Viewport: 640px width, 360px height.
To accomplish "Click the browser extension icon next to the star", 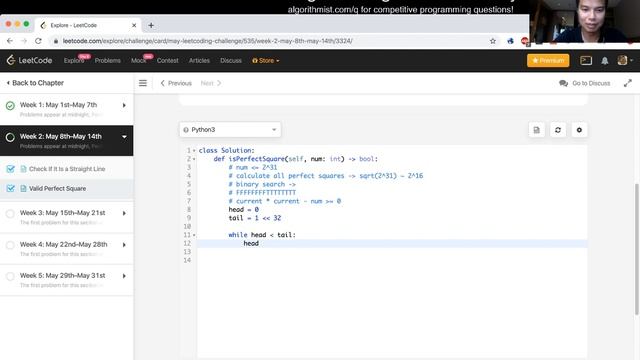I will pyautogui.click(x=510, y=41).
